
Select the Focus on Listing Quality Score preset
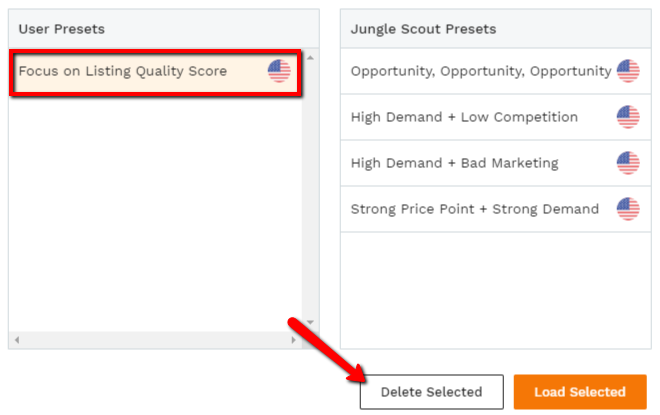pos(155,71)
